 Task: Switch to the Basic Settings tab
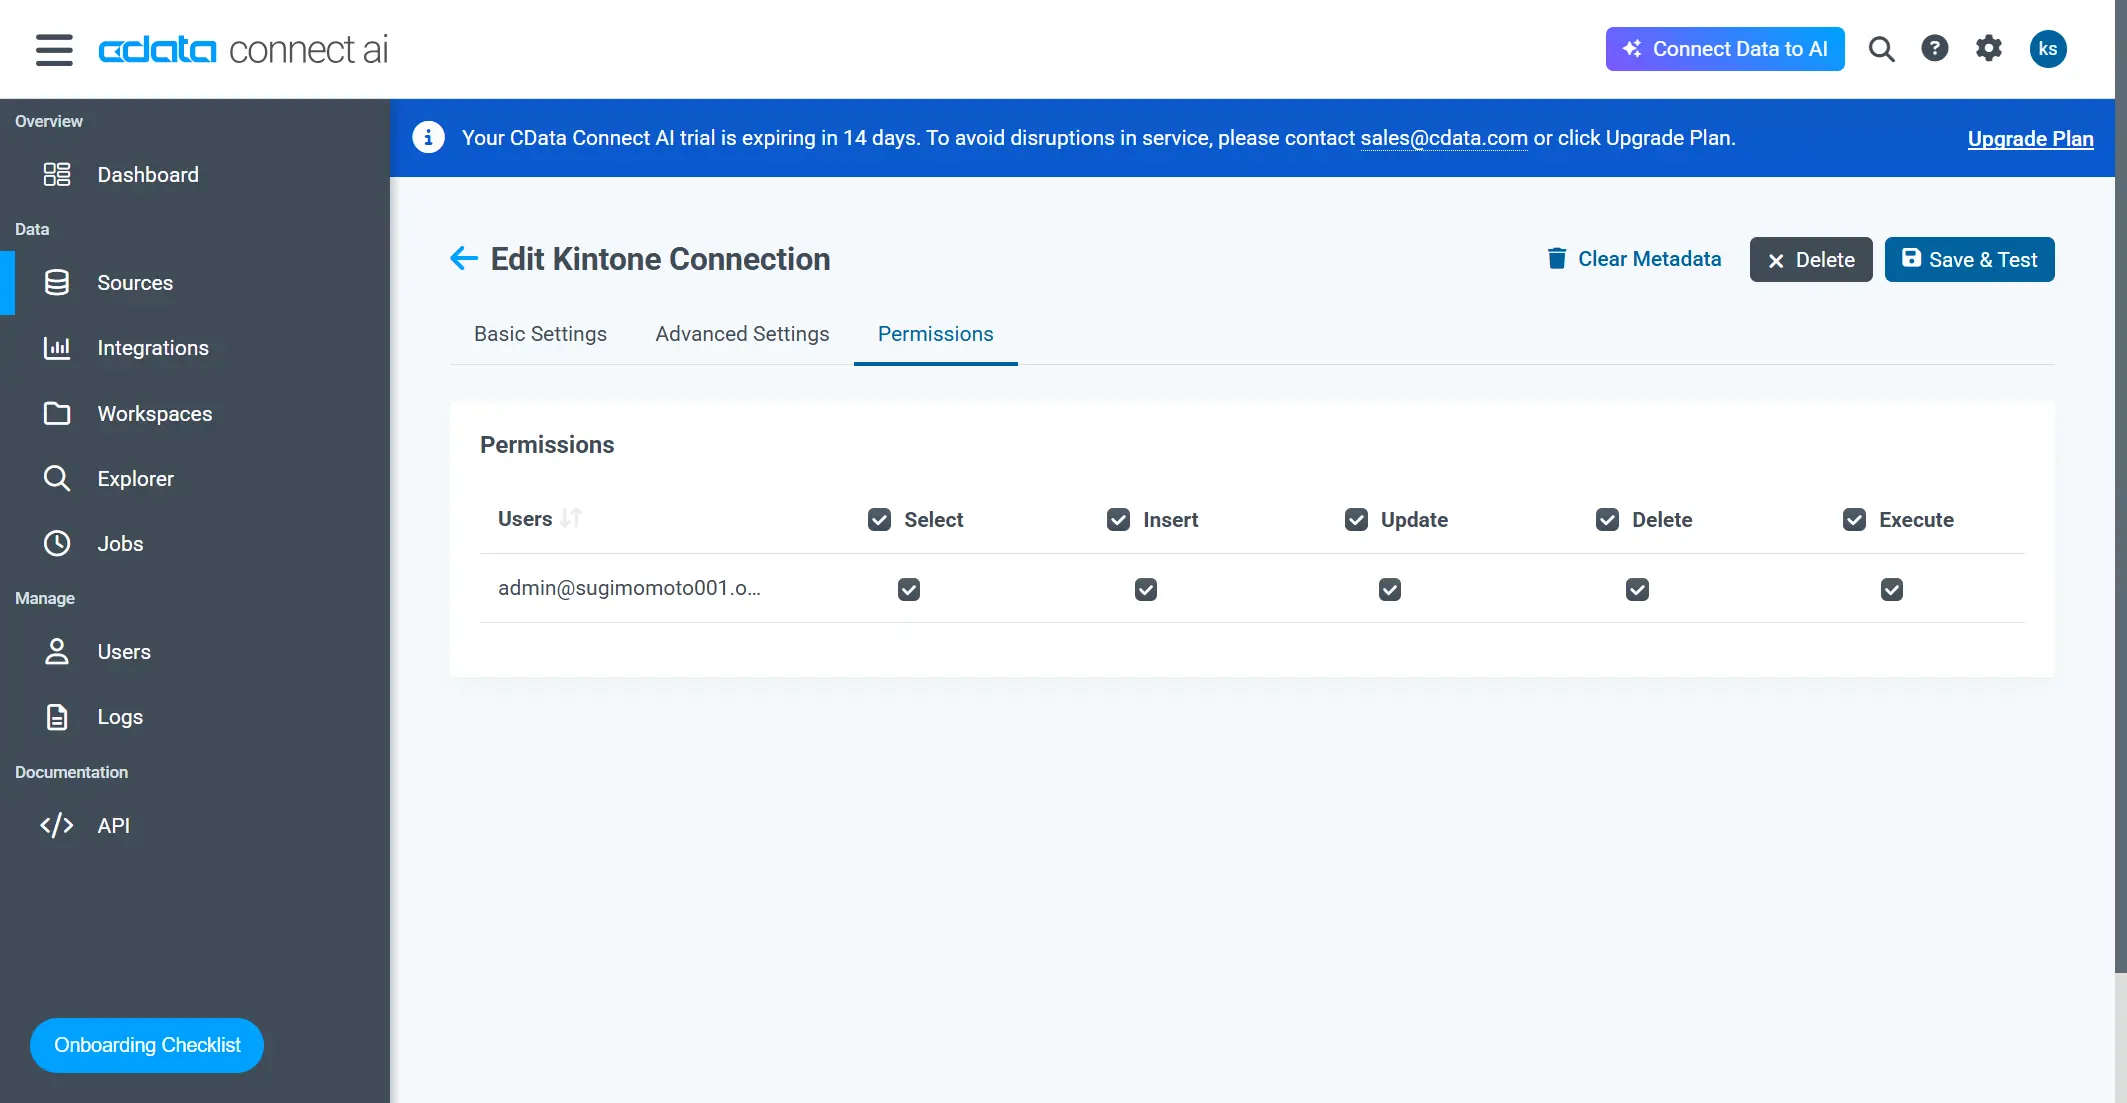pos(540,333)
